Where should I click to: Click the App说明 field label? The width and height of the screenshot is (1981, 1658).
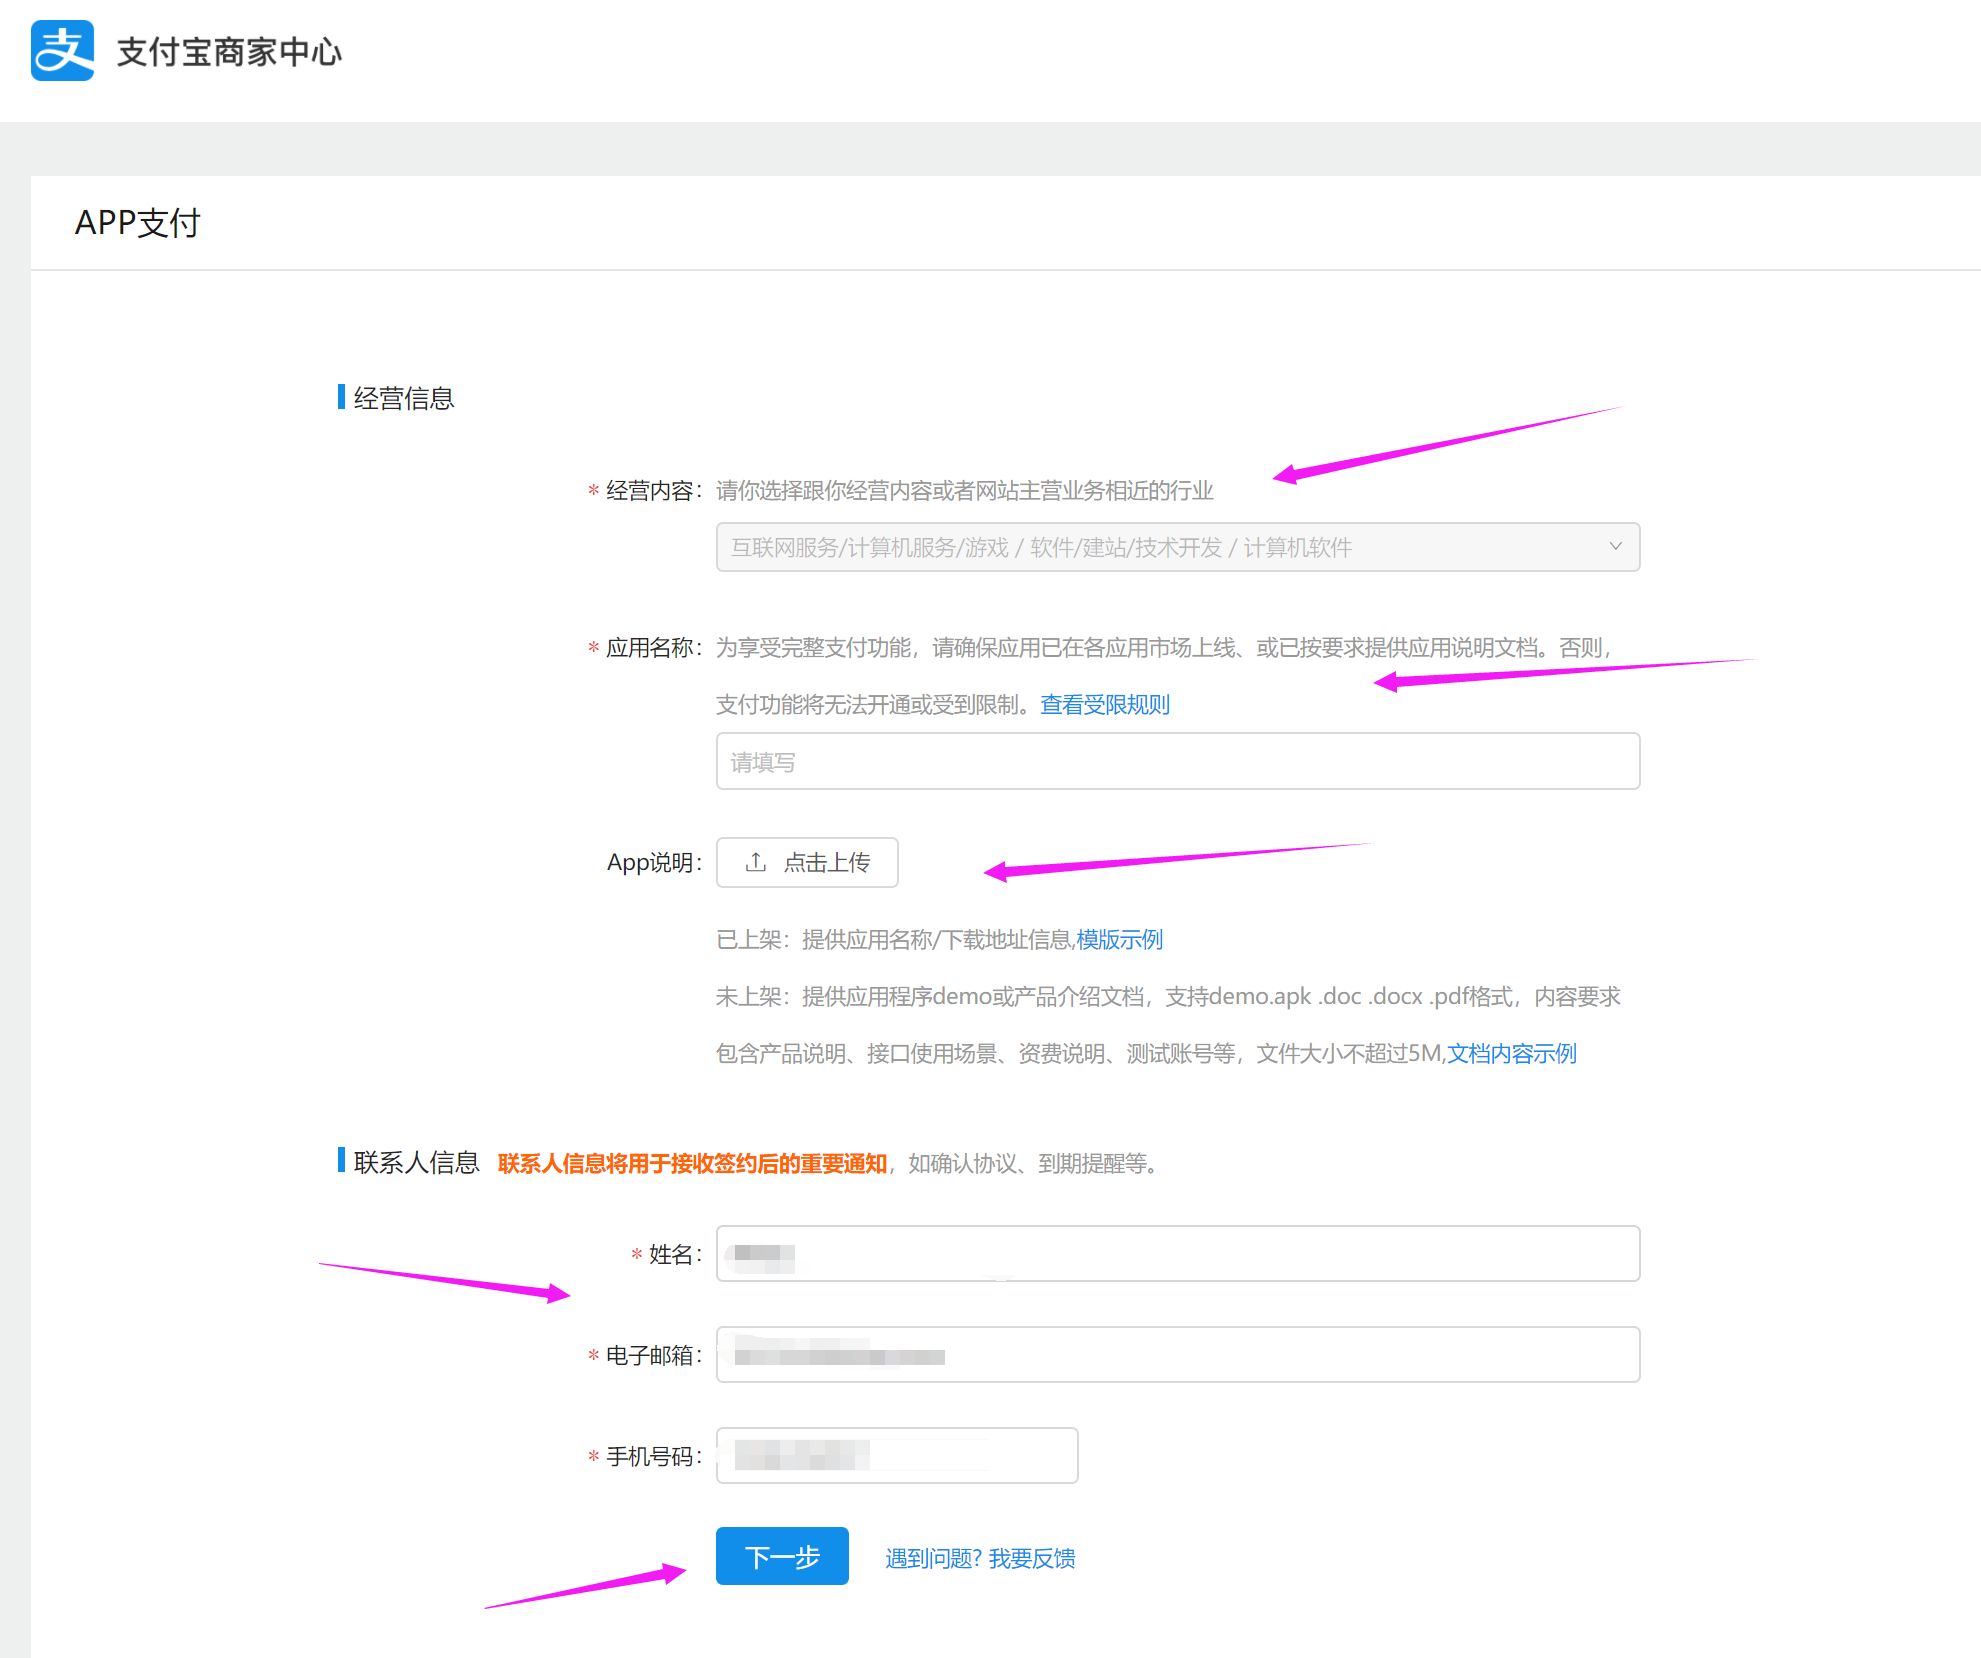654,863
